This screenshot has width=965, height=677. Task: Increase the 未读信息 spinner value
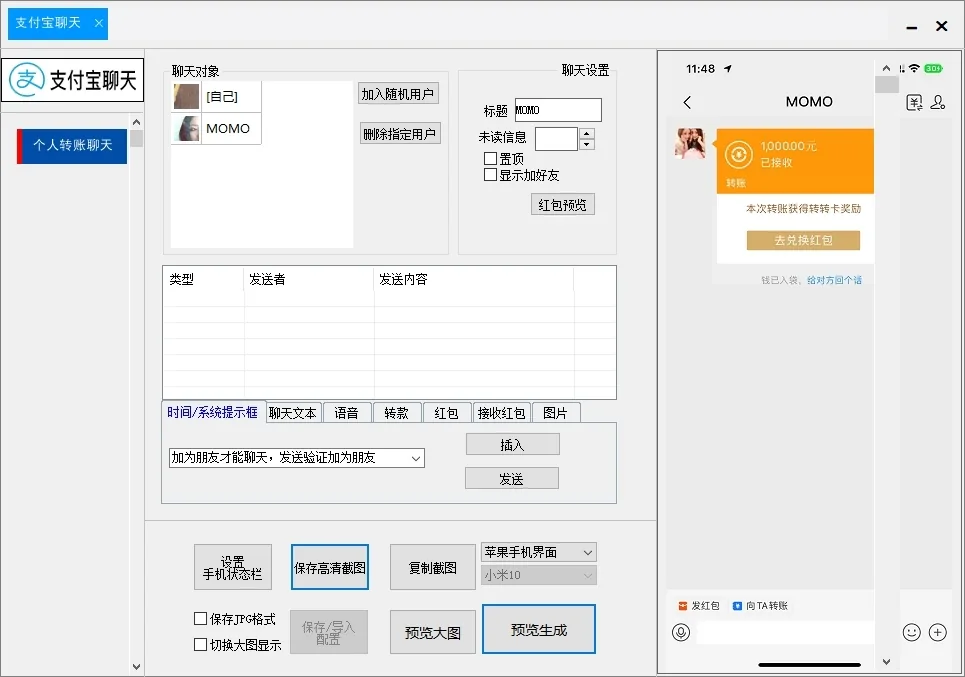point(587,133)
